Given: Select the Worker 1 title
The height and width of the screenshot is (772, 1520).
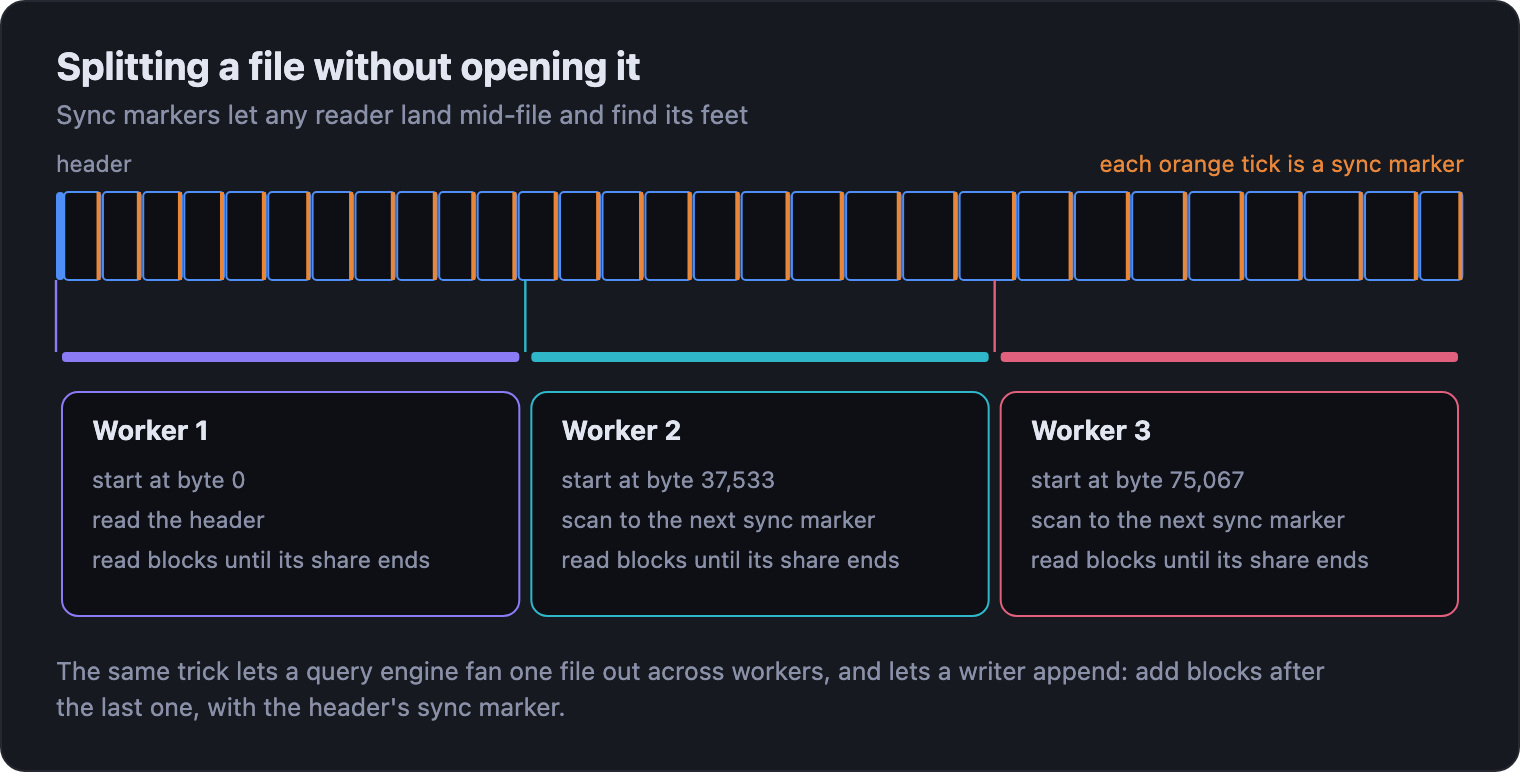Looking at the screenshot, I should [150, 431].
